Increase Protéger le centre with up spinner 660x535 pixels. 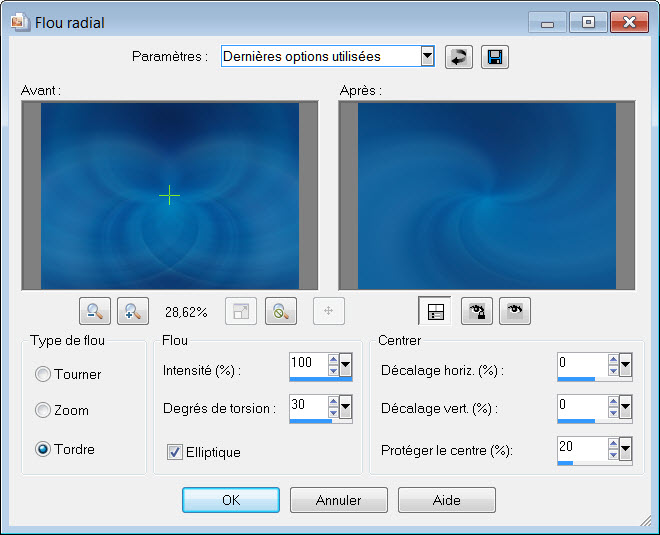(613, 444)
